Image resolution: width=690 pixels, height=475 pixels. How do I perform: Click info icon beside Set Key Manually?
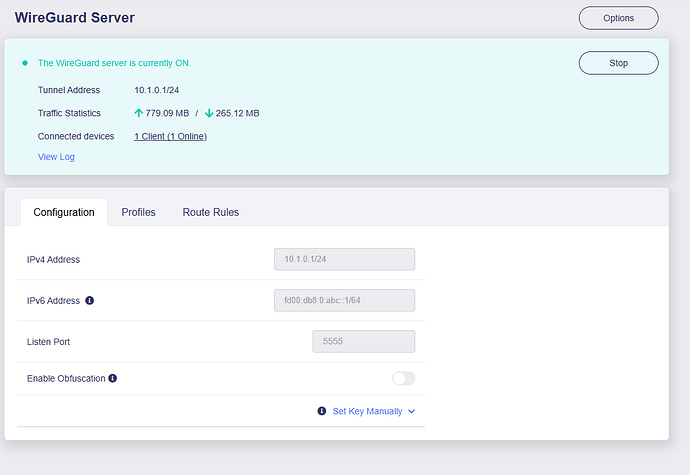click(x=322, y=411)
